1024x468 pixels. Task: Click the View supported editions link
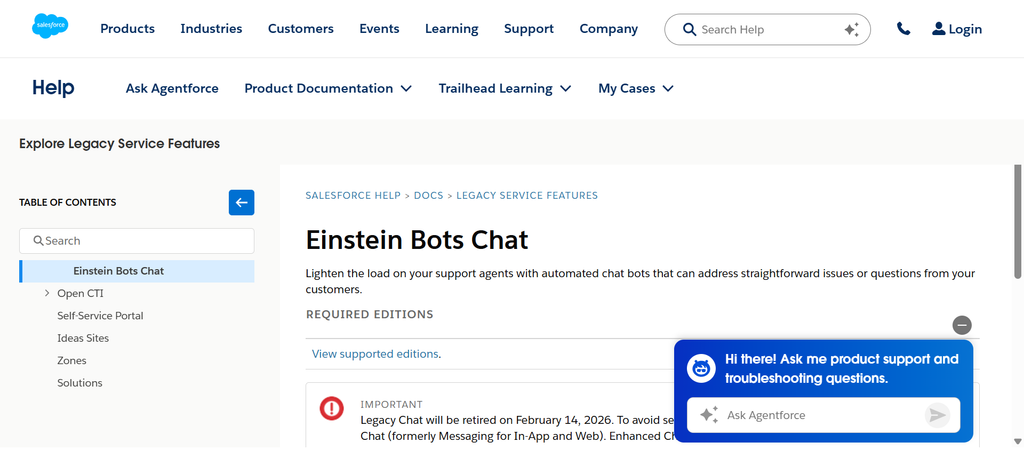tap(375, 354)
